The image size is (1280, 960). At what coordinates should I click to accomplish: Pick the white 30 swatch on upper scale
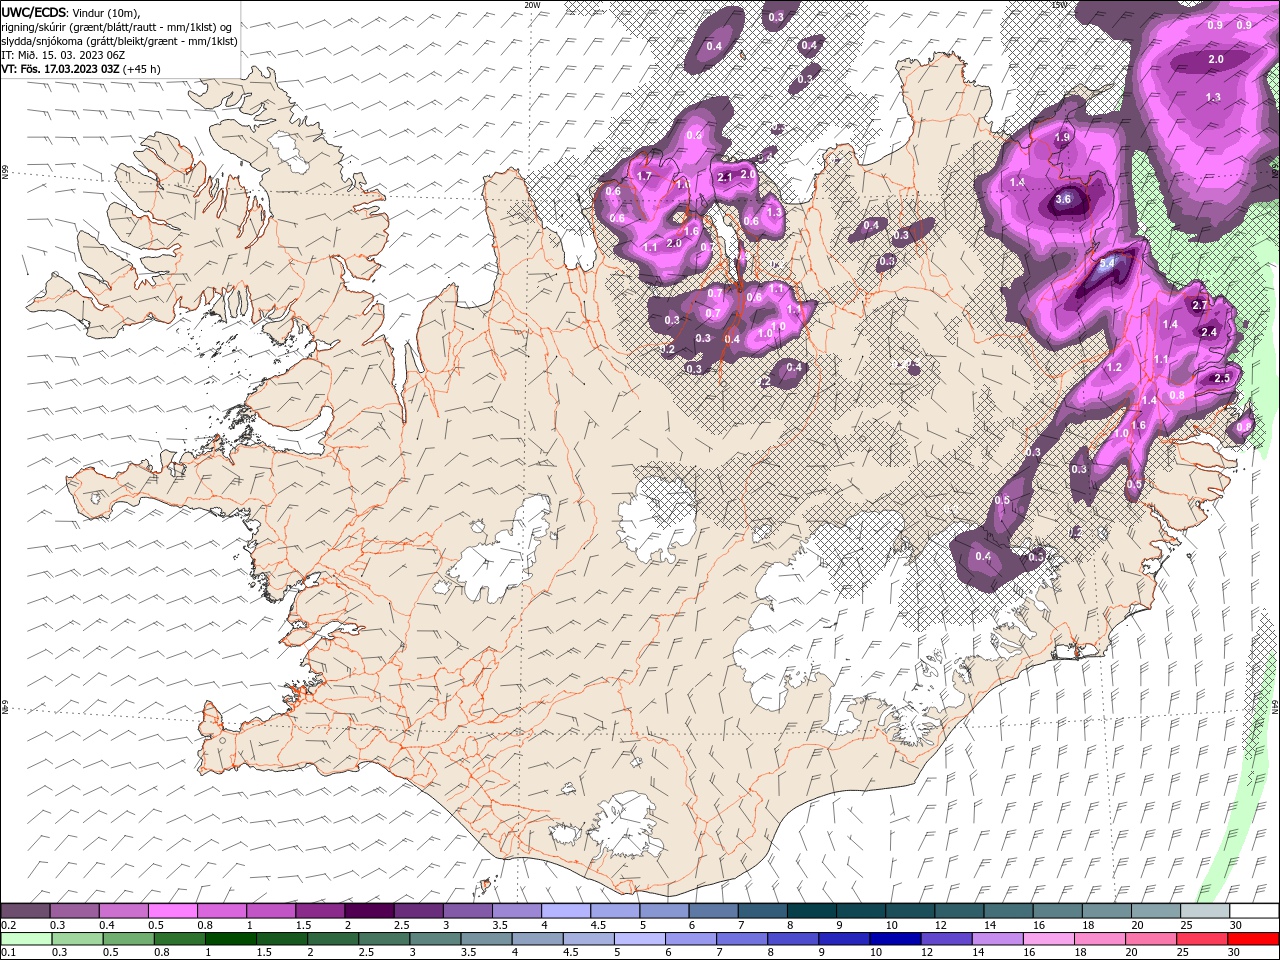tap(1254, 911)
